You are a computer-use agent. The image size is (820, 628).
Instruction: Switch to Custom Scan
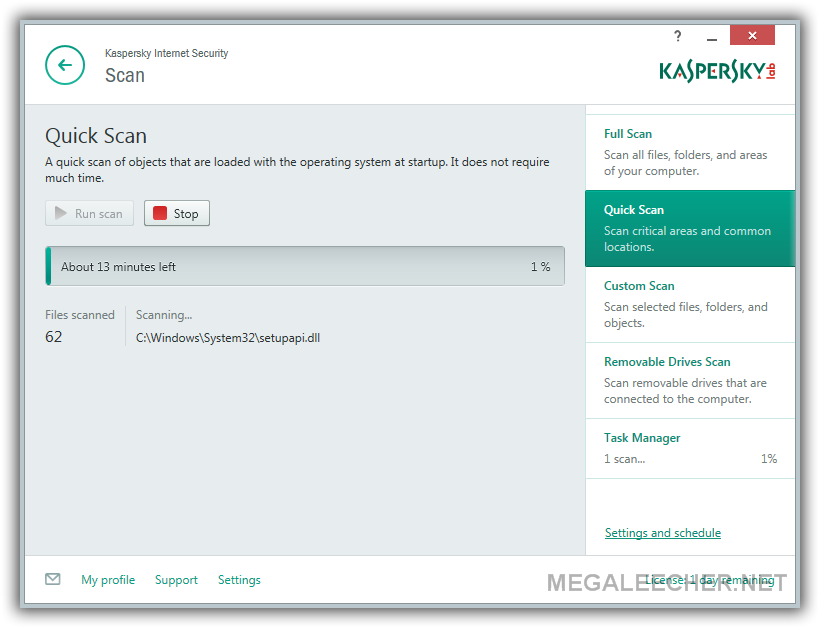(x=690, y=304)
